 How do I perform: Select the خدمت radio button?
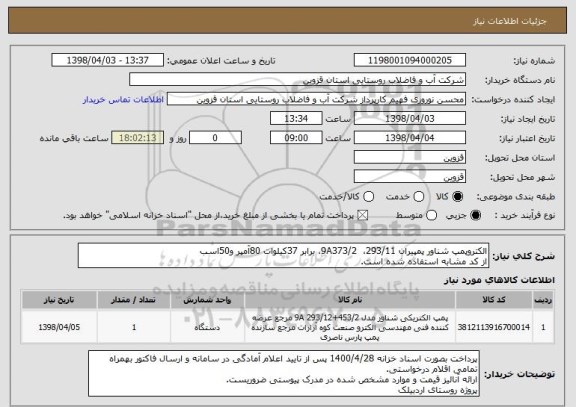coord(418,197)
